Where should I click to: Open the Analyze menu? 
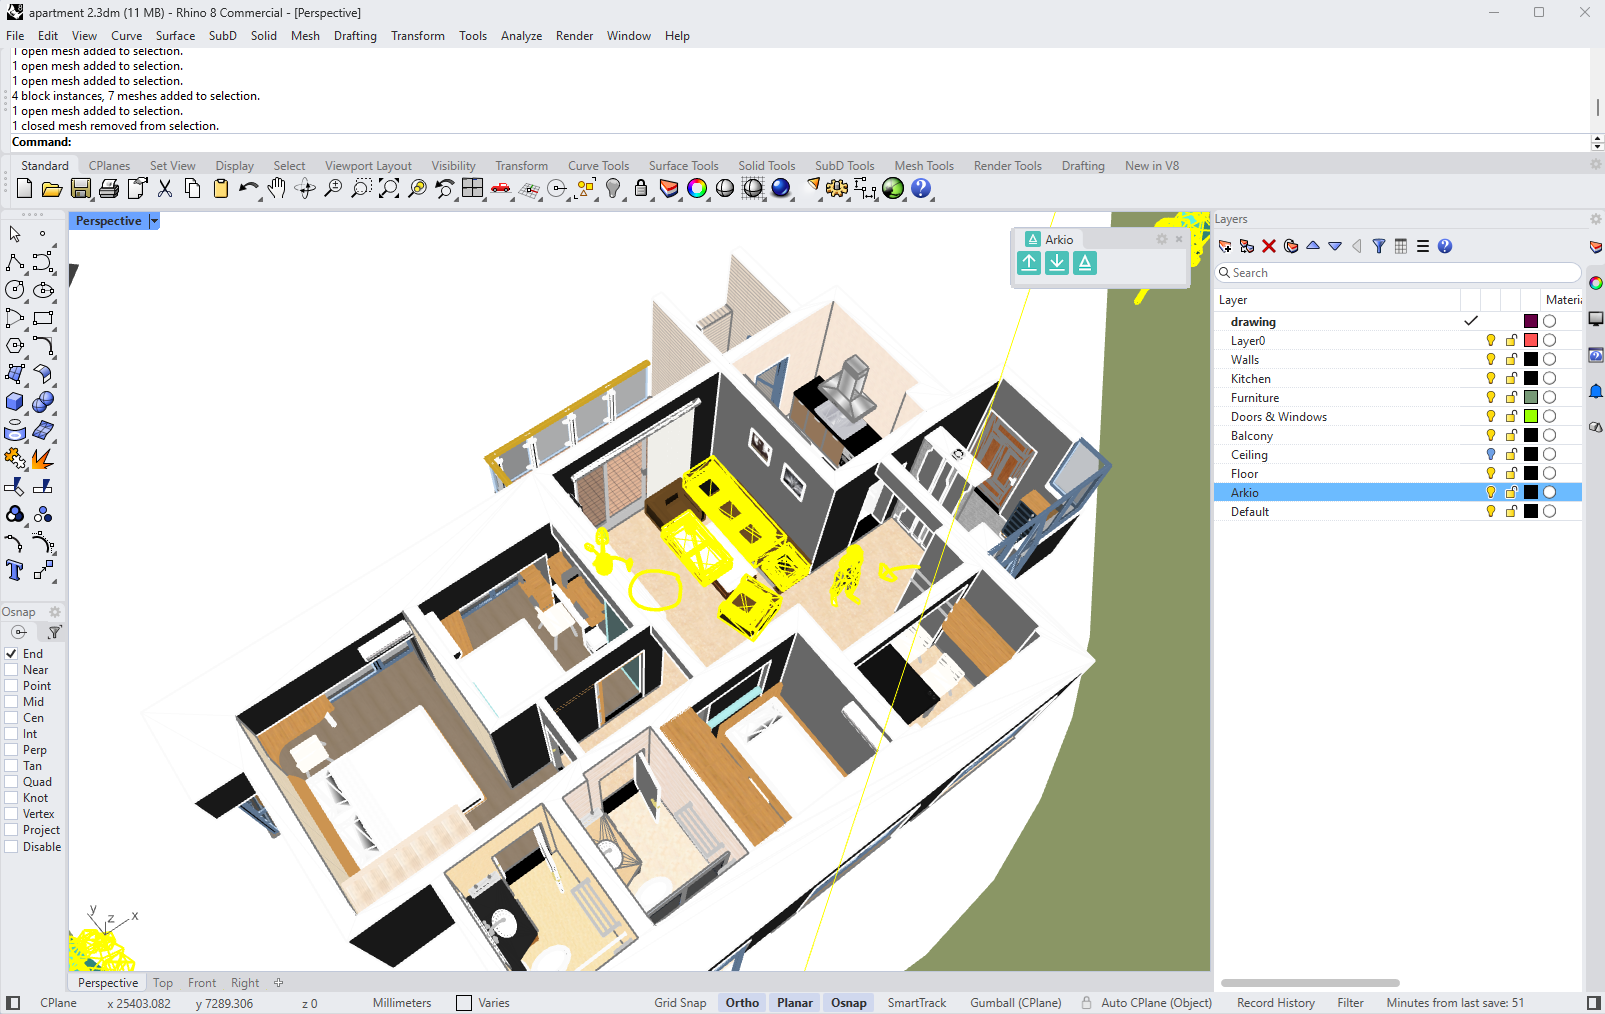click(x=521, y=36)
